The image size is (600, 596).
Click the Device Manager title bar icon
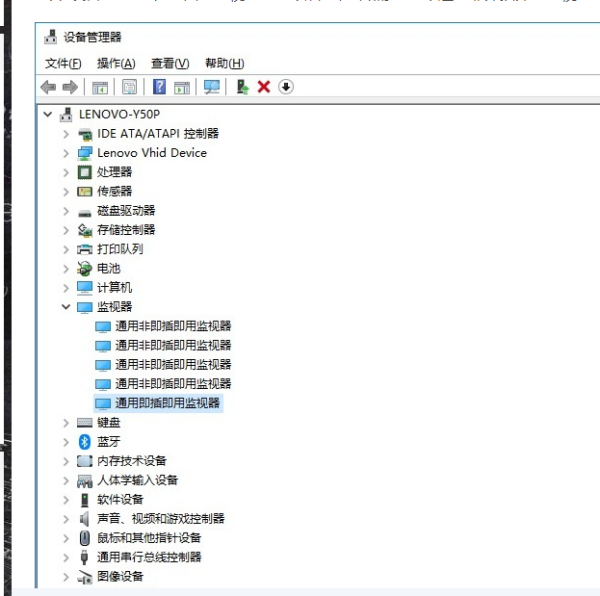pyautogui.click(x=51, y=37)
